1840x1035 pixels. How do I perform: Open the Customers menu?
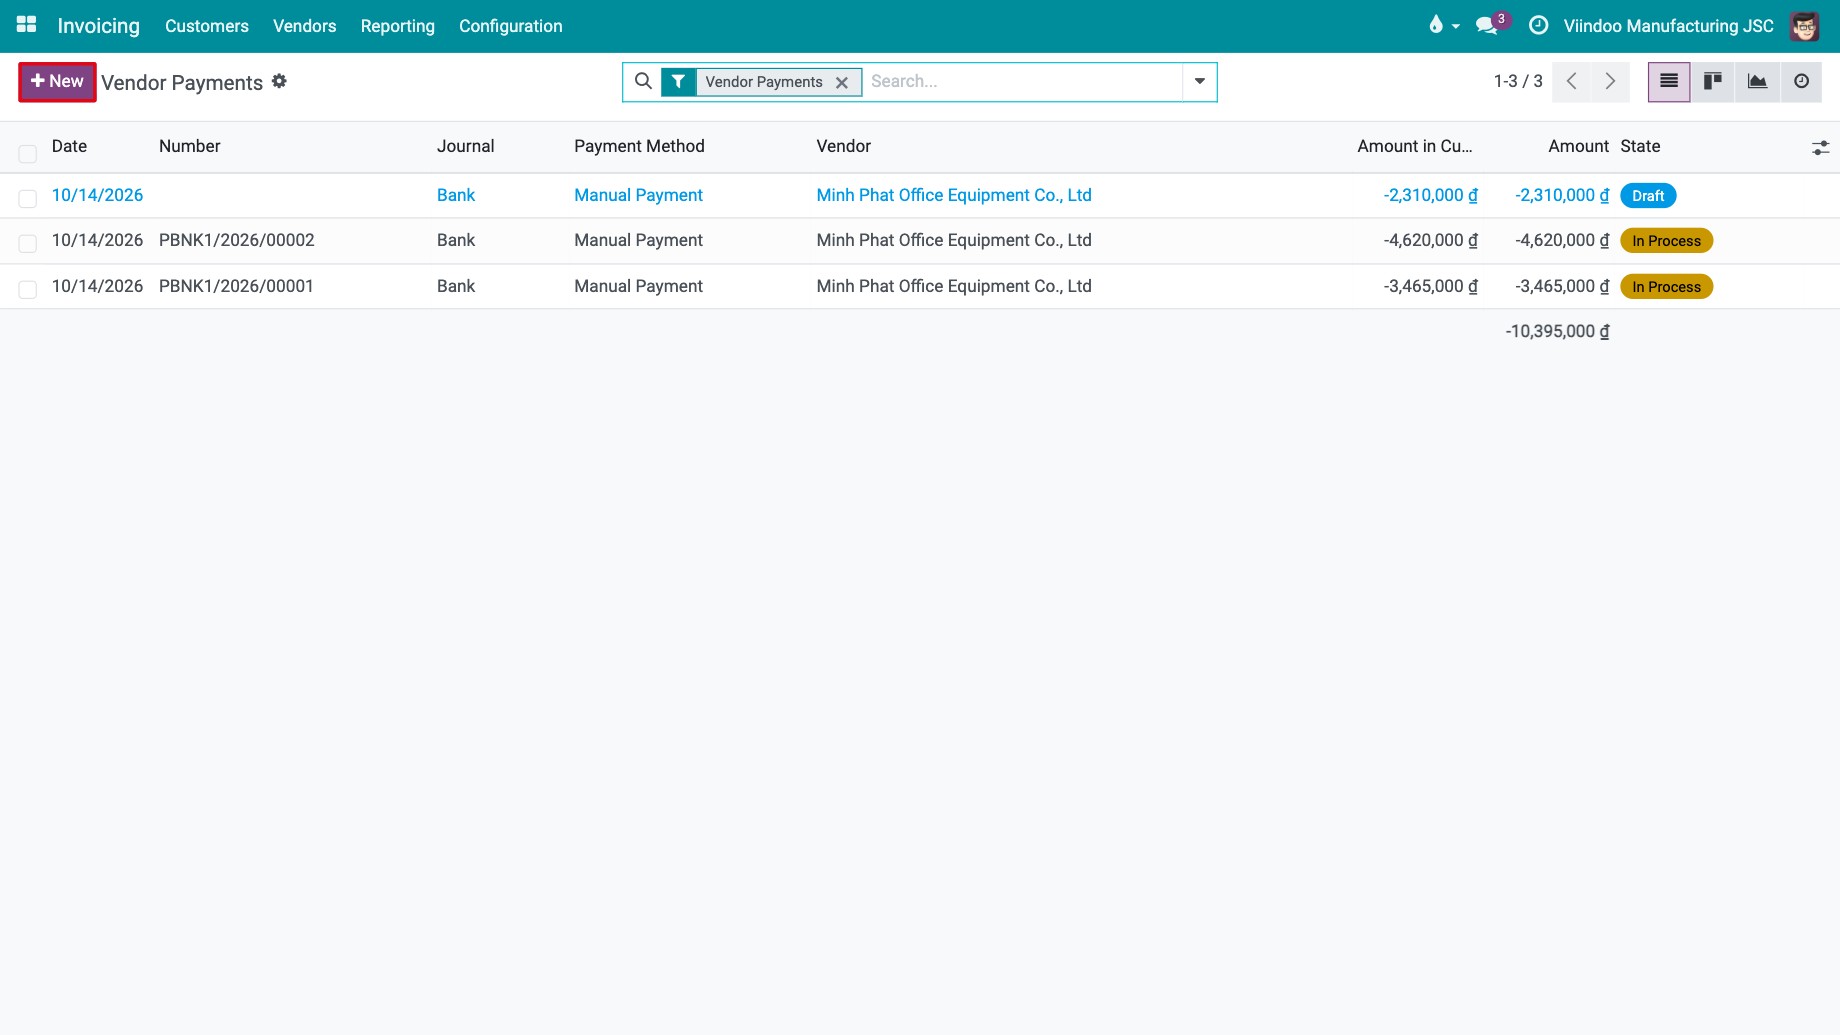coord(207,26)
